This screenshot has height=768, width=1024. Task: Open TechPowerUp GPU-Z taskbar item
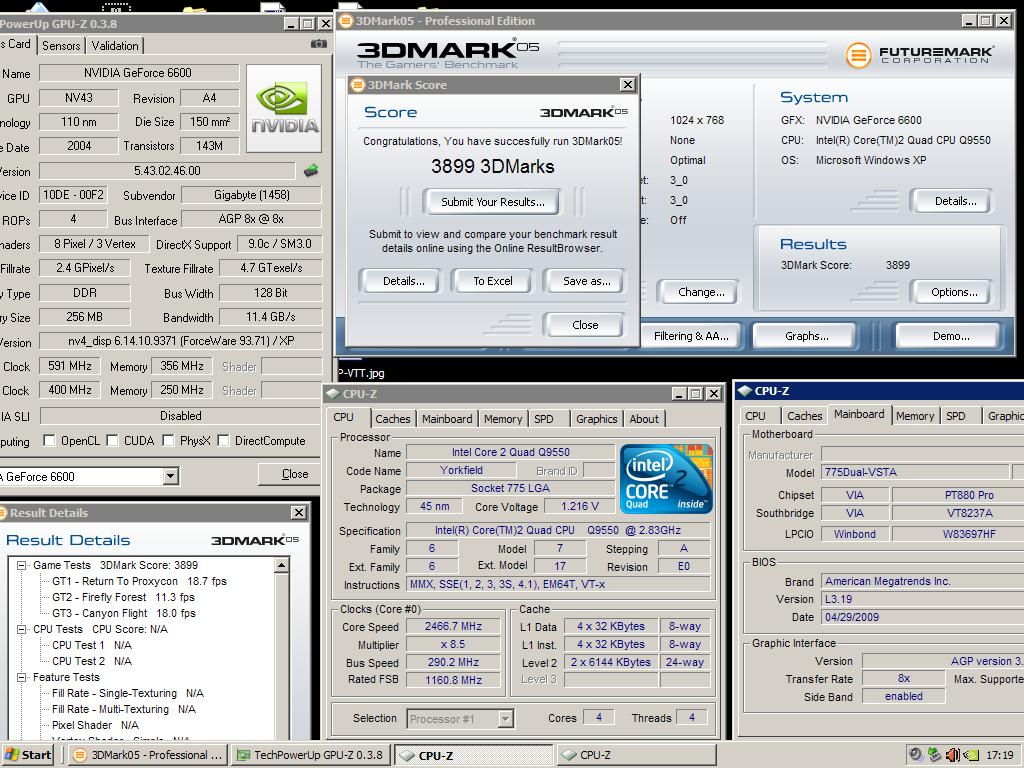coord(311,755)
